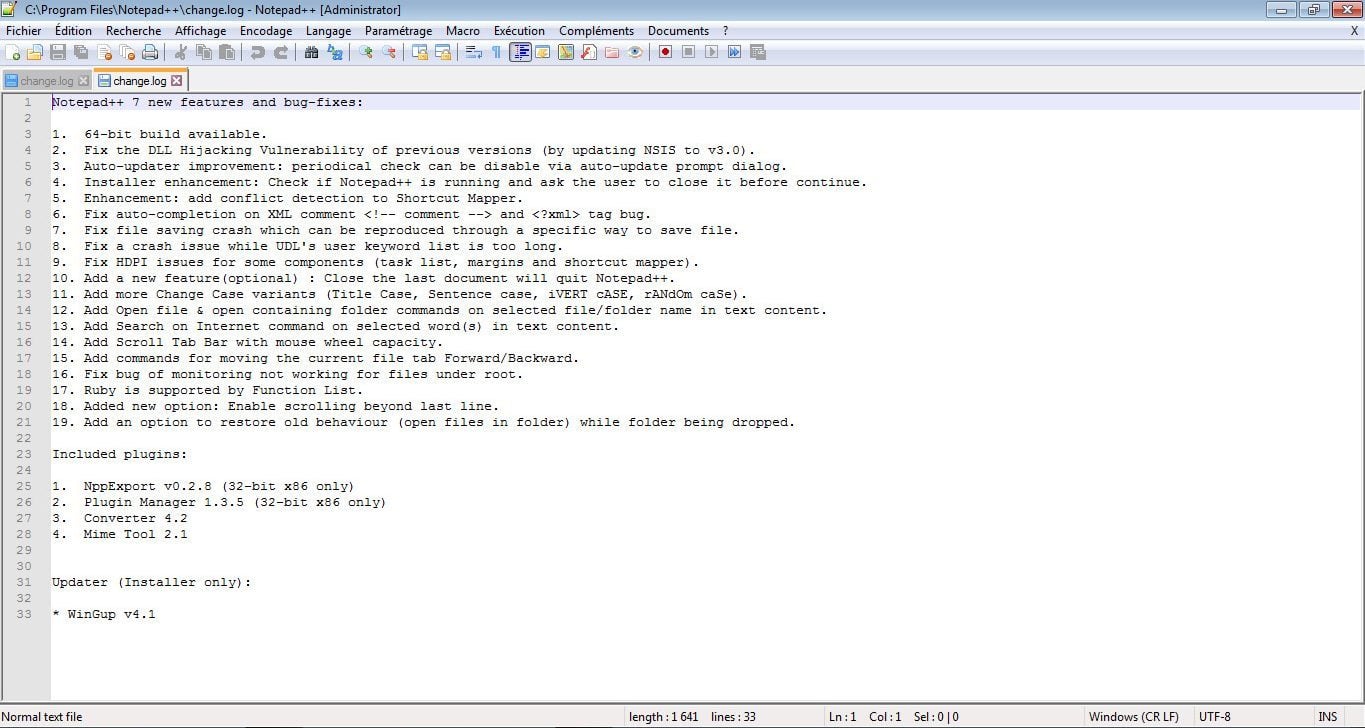Open the Function List panel icon
The height and width of the screenshot is (728, 1365).
pos(589,52)
